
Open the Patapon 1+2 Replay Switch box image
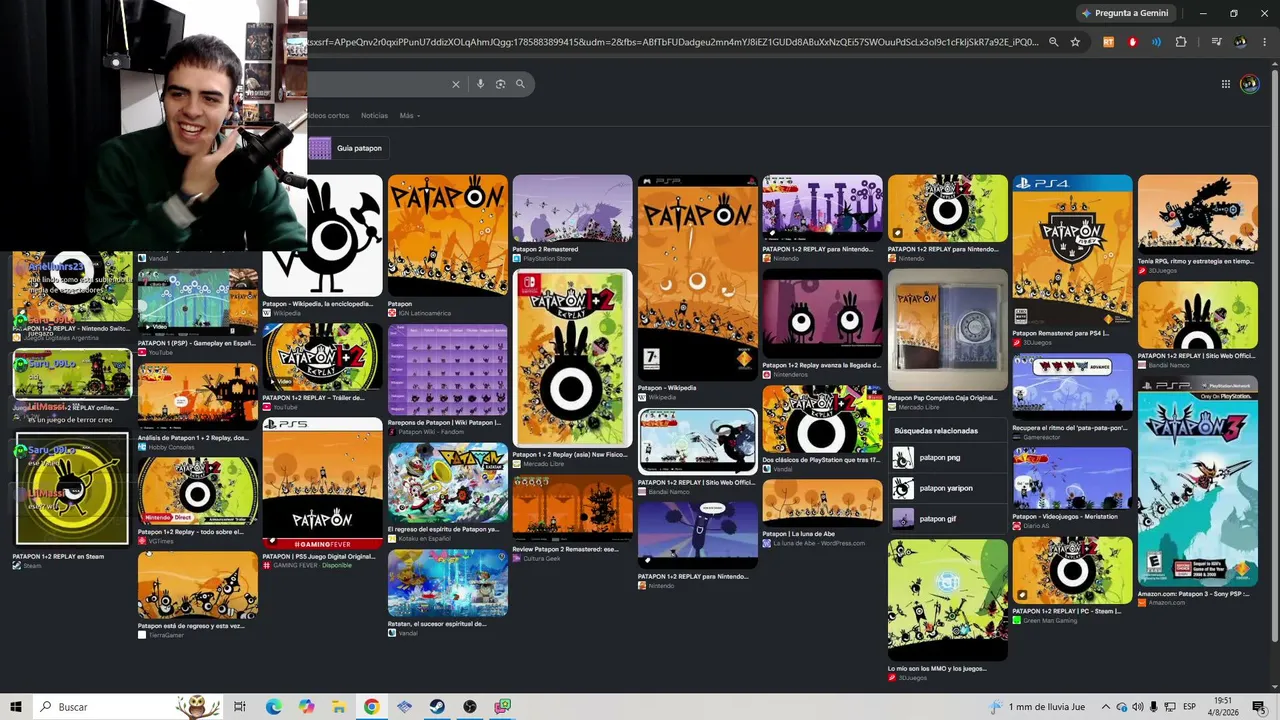572,358
